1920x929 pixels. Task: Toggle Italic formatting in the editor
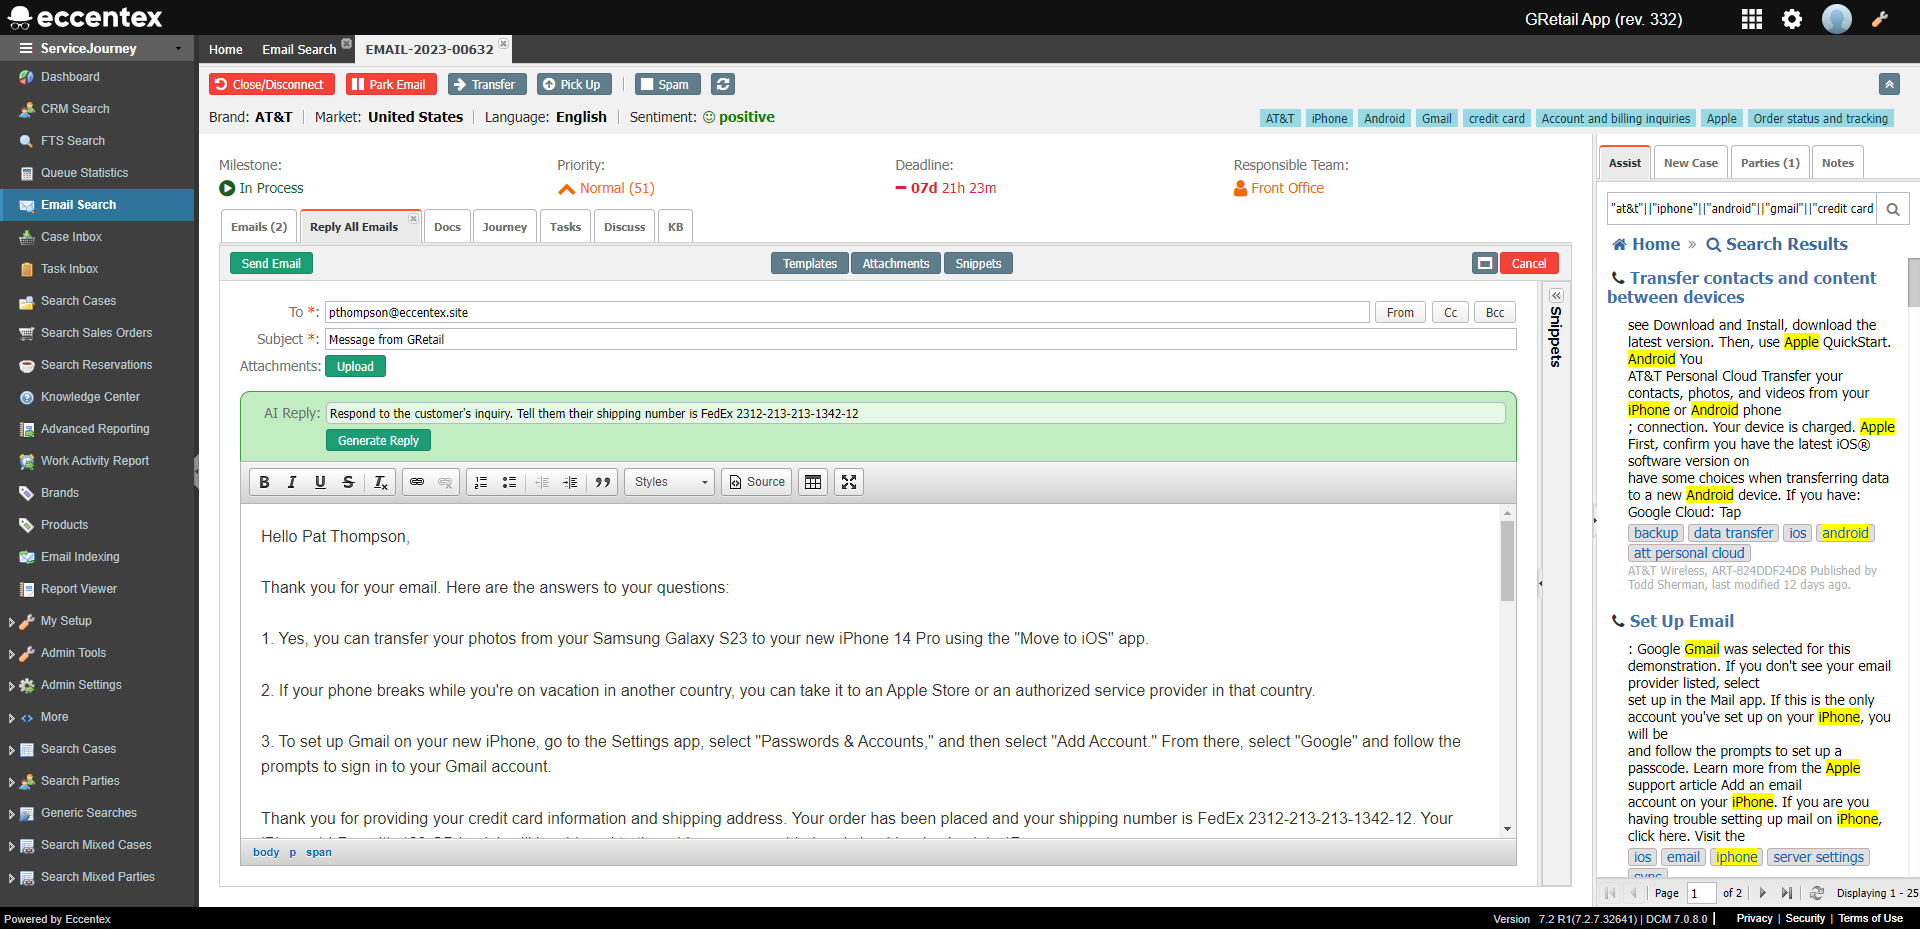[x=292, y=482]
